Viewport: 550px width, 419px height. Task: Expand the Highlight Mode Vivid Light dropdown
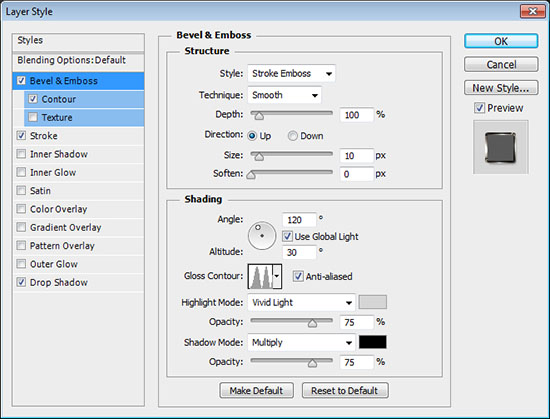click(x=302, y=302)
